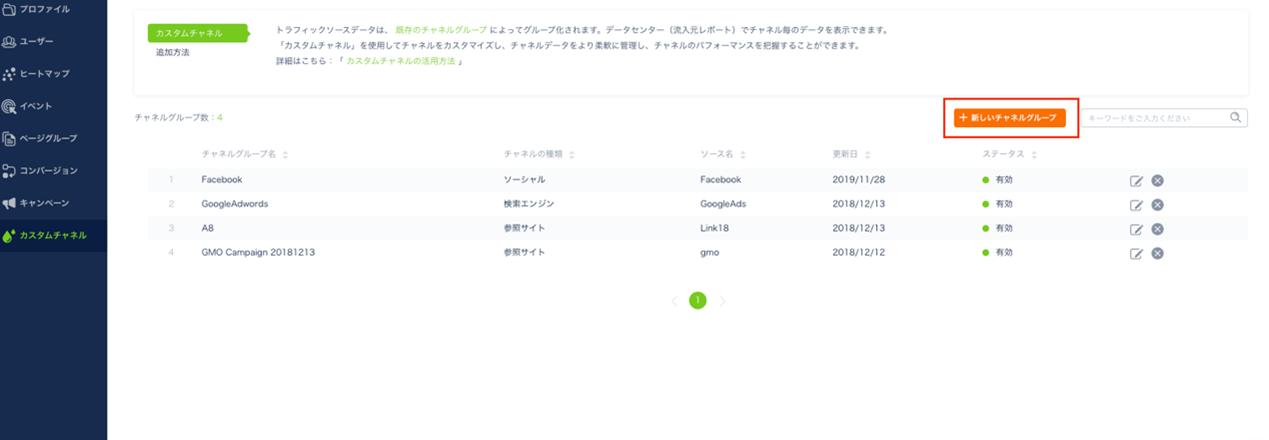The image size is (1269, 440).
Task: Delete the GoogleAdwords channel group
Action: coord(1157,205)
